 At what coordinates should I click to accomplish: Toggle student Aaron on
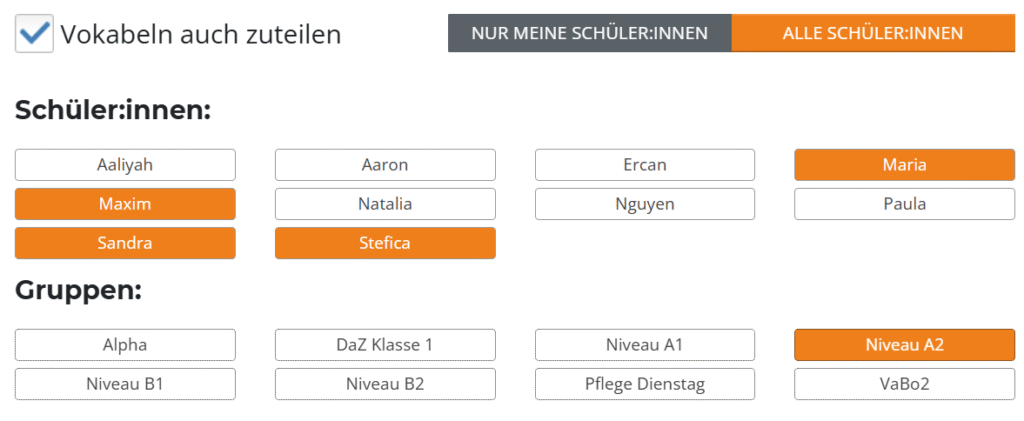(385, 165)
